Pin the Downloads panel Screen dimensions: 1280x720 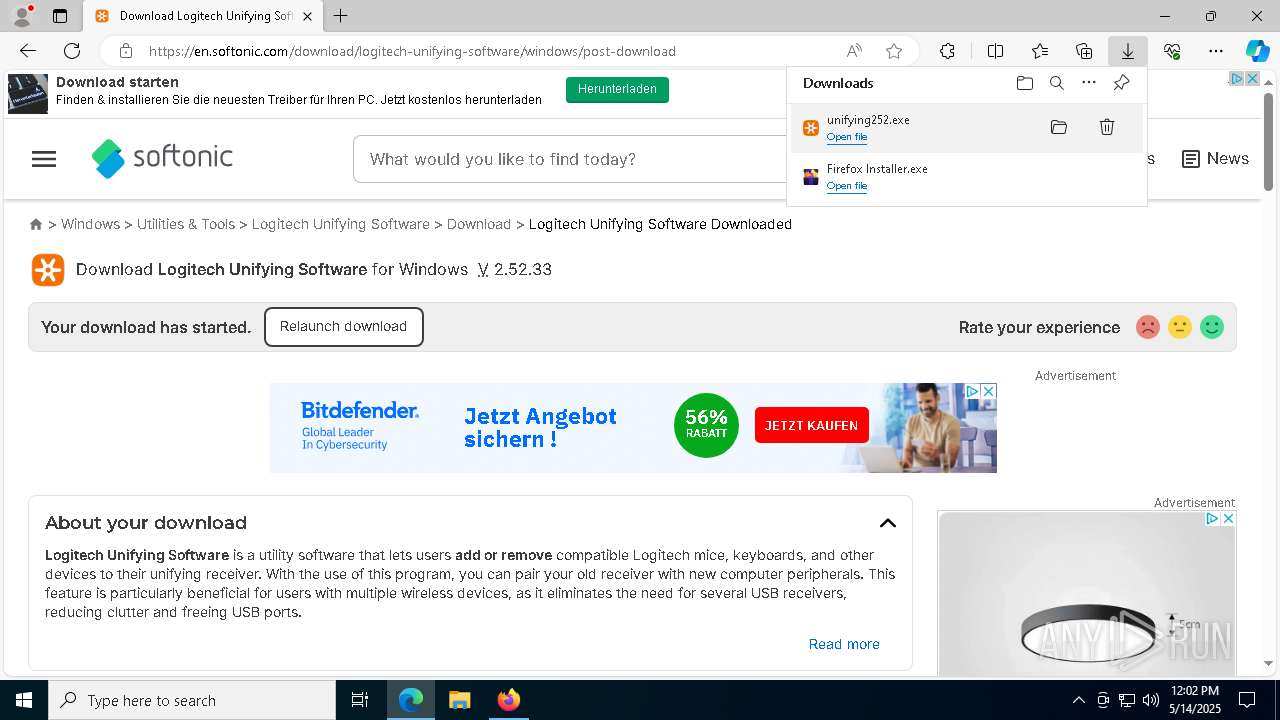[1121, 83]
